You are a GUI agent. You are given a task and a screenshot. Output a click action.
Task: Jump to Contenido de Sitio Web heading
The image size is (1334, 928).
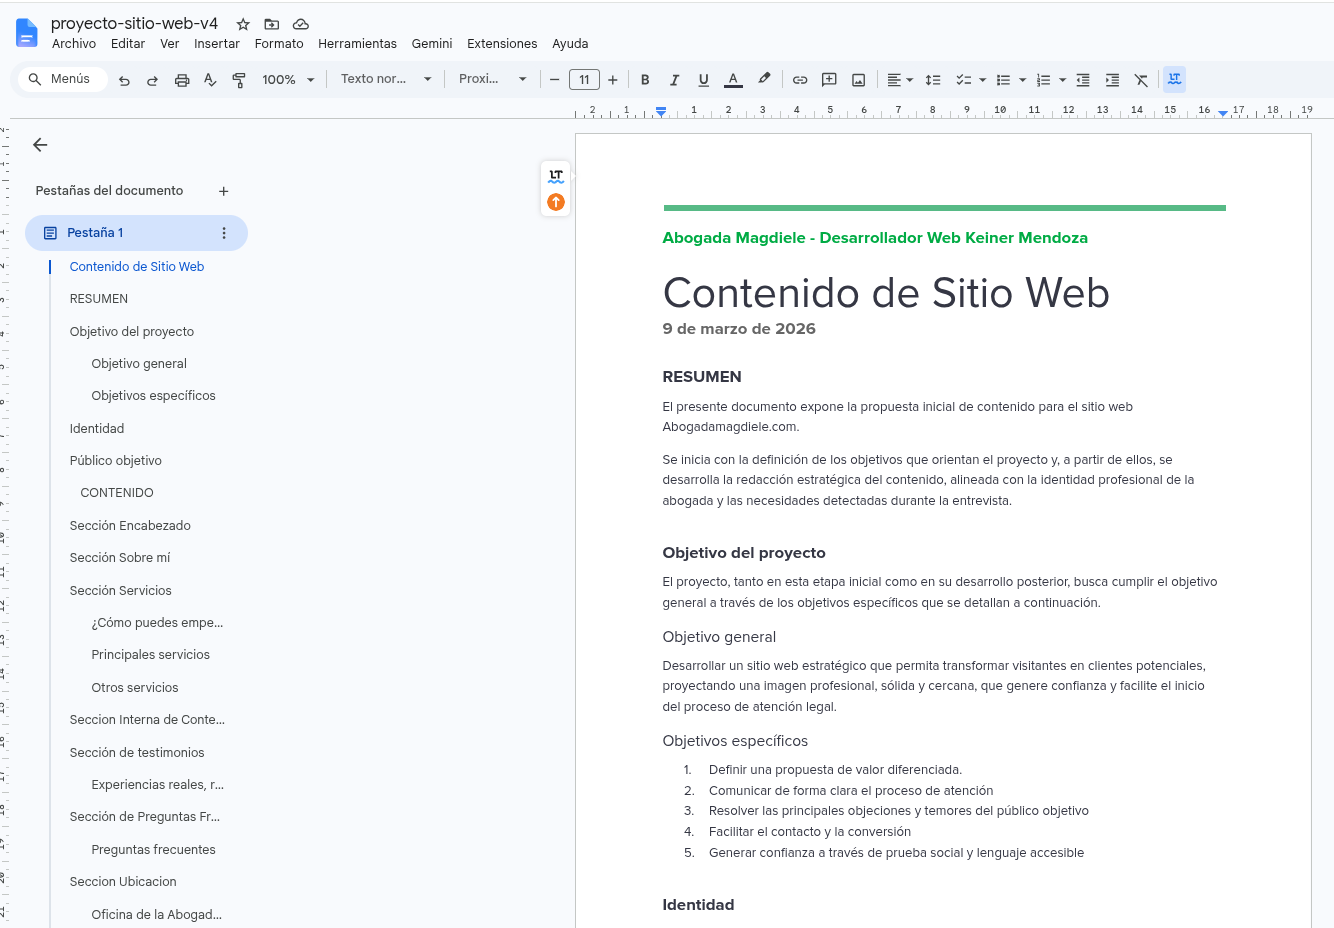pos(137,267)
